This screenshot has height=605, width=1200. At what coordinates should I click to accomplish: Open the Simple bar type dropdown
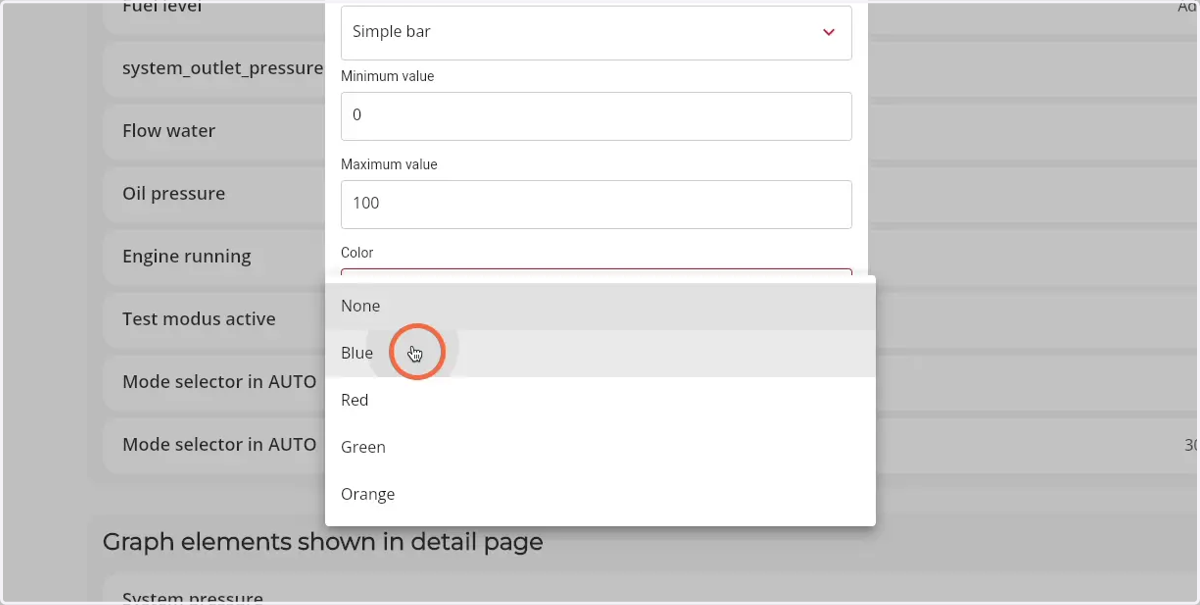(596, 32)
